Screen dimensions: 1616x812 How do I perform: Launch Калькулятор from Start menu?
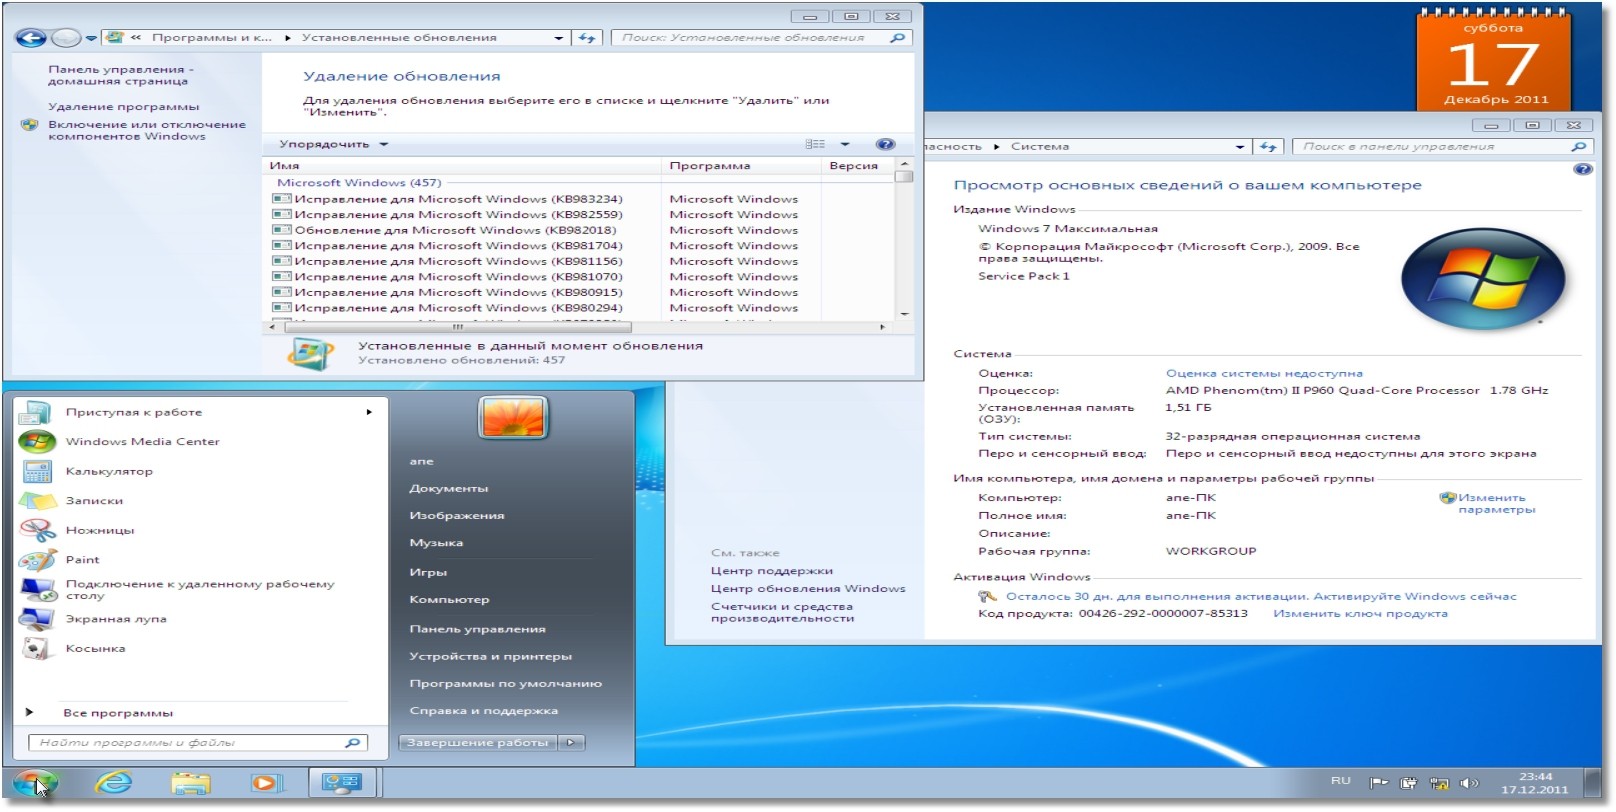(109, 471)
